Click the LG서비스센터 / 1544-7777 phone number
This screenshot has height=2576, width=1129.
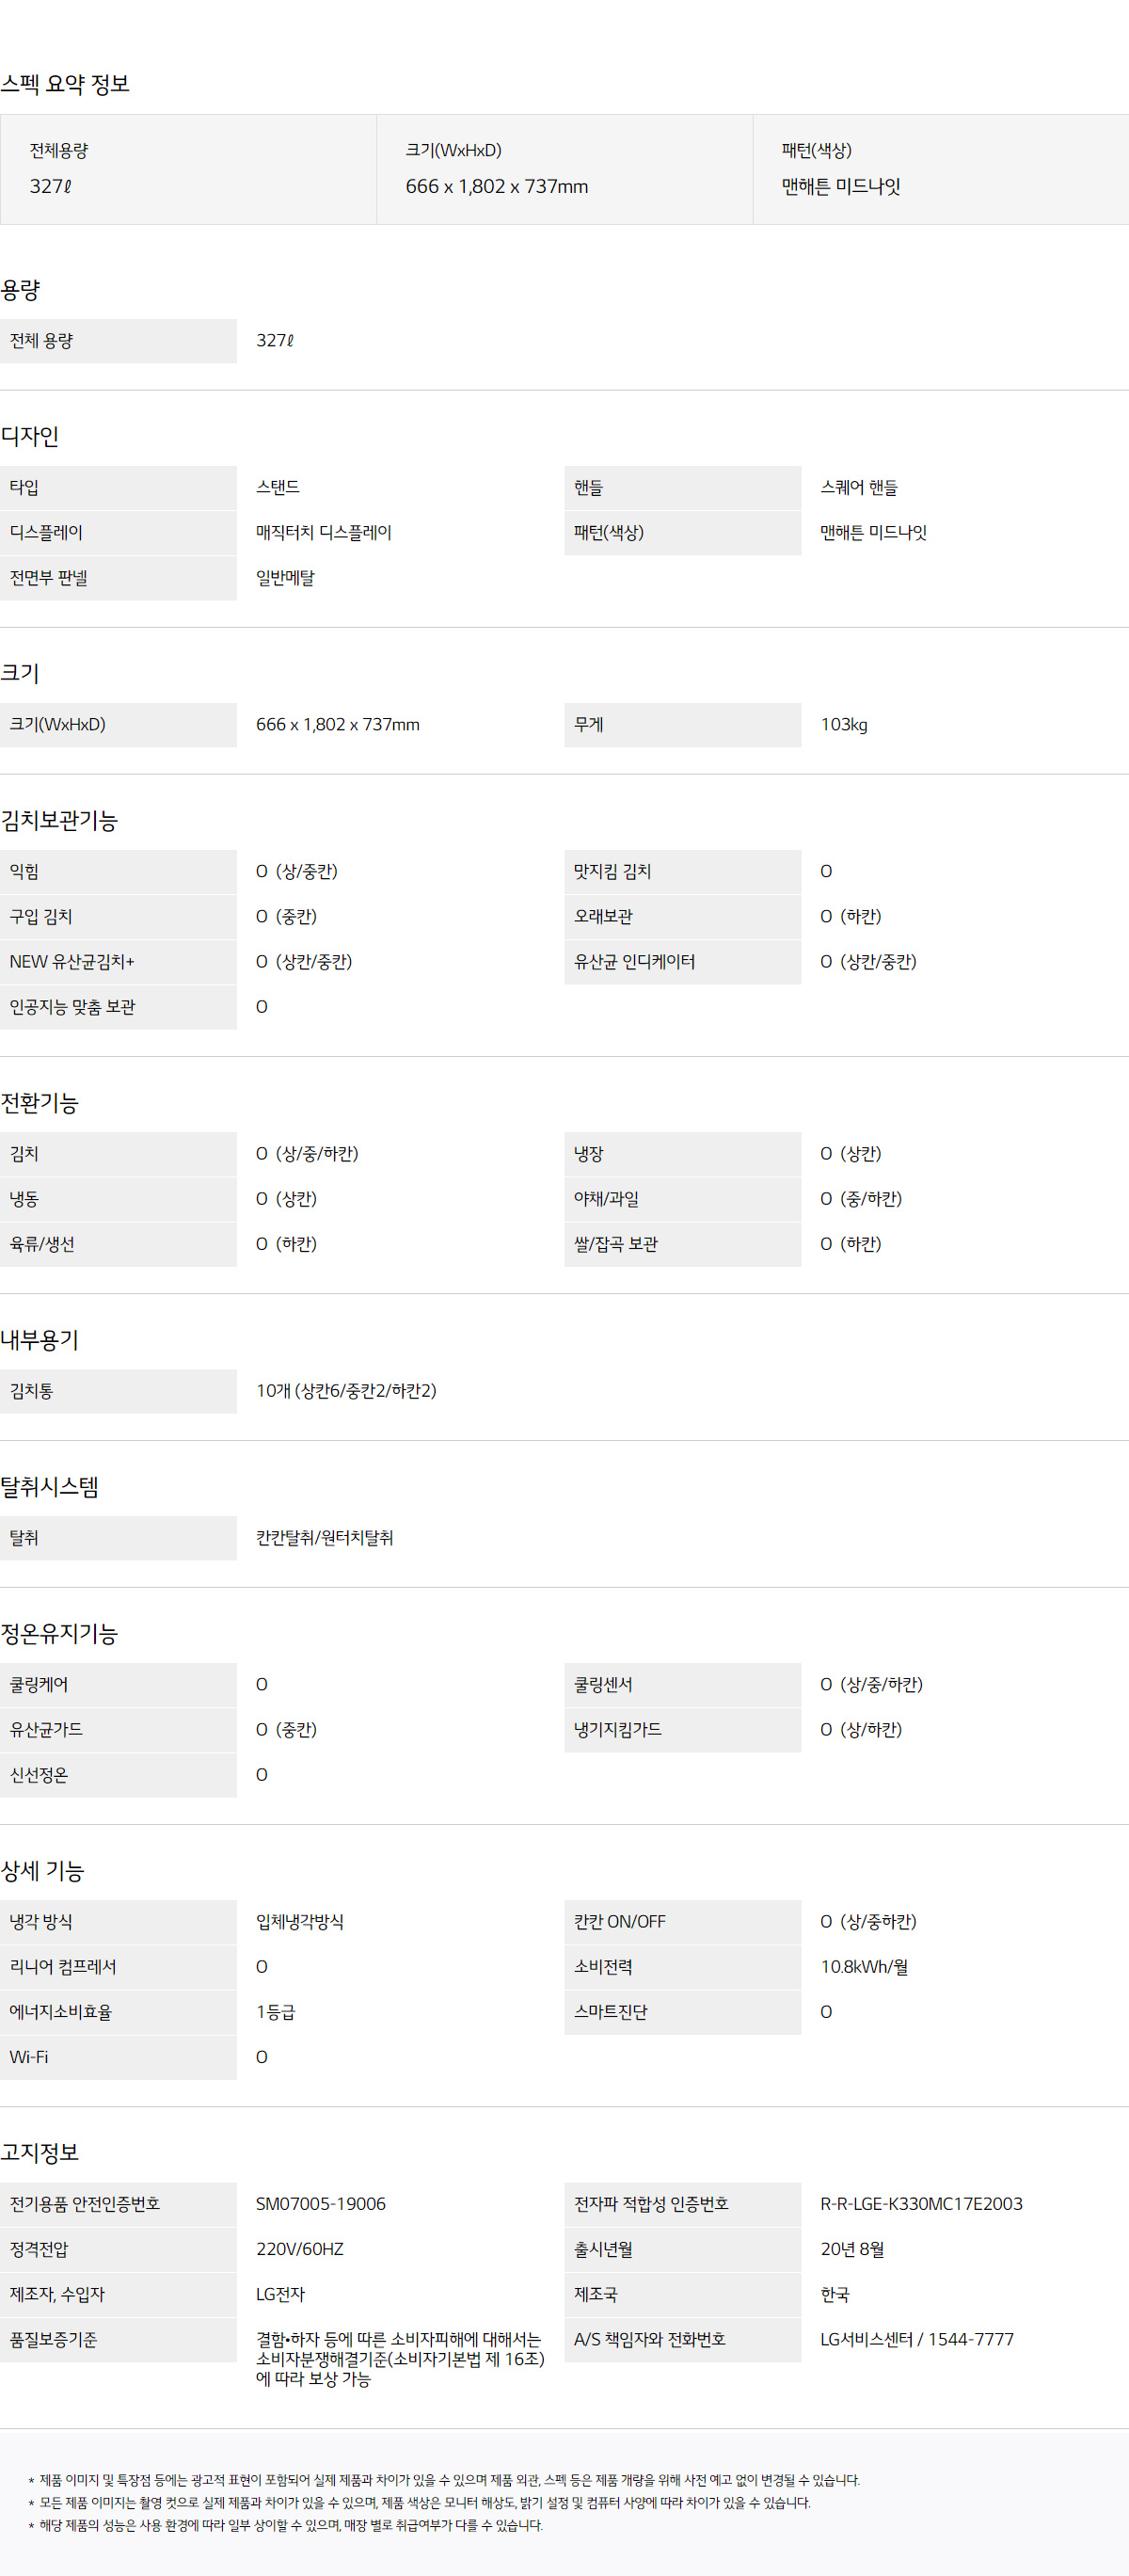(916, 2339)
